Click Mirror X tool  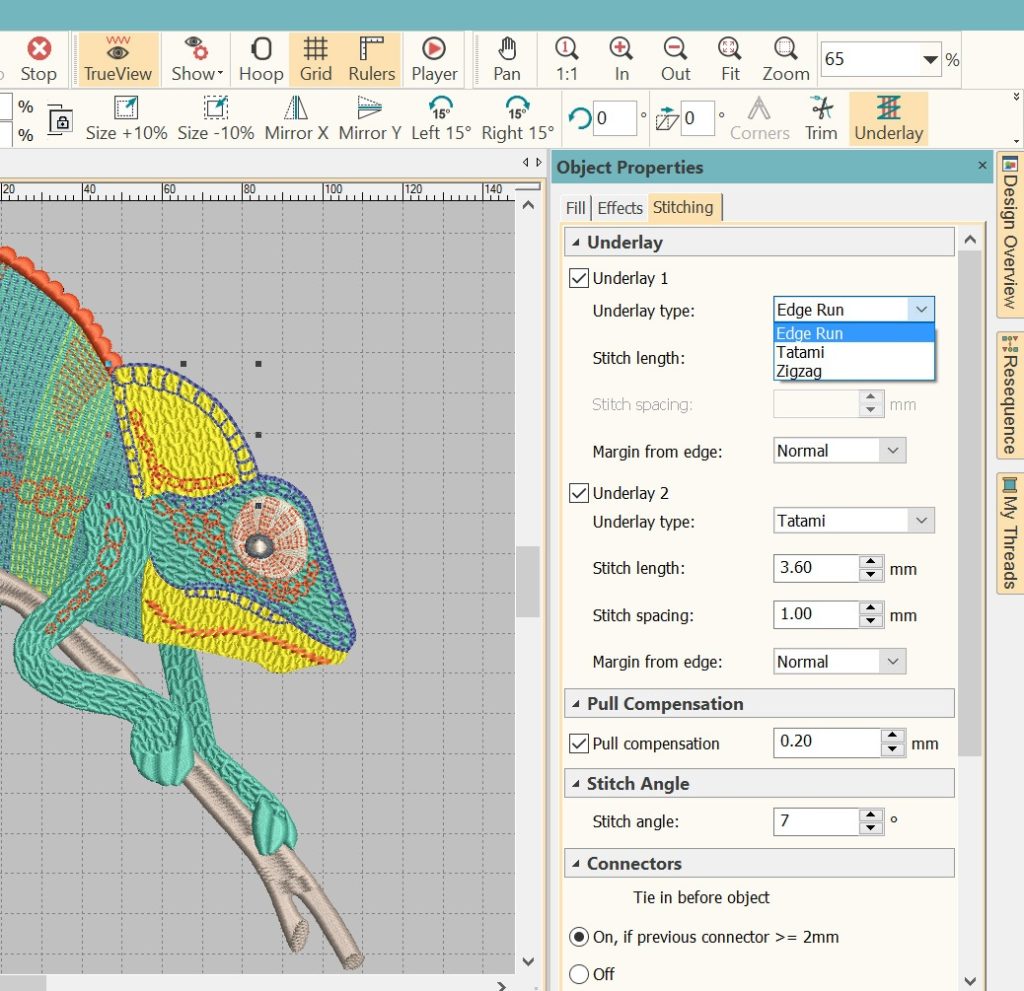[296, 119]
